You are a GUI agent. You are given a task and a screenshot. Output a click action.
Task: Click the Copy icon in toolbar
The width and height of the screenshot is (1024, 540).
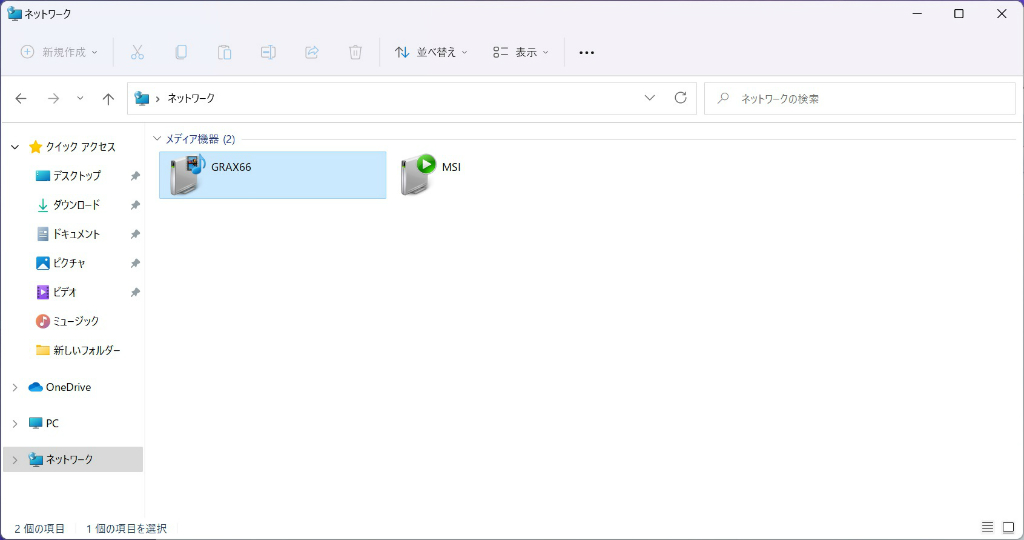pyautogui.click(x=181, y=52)
